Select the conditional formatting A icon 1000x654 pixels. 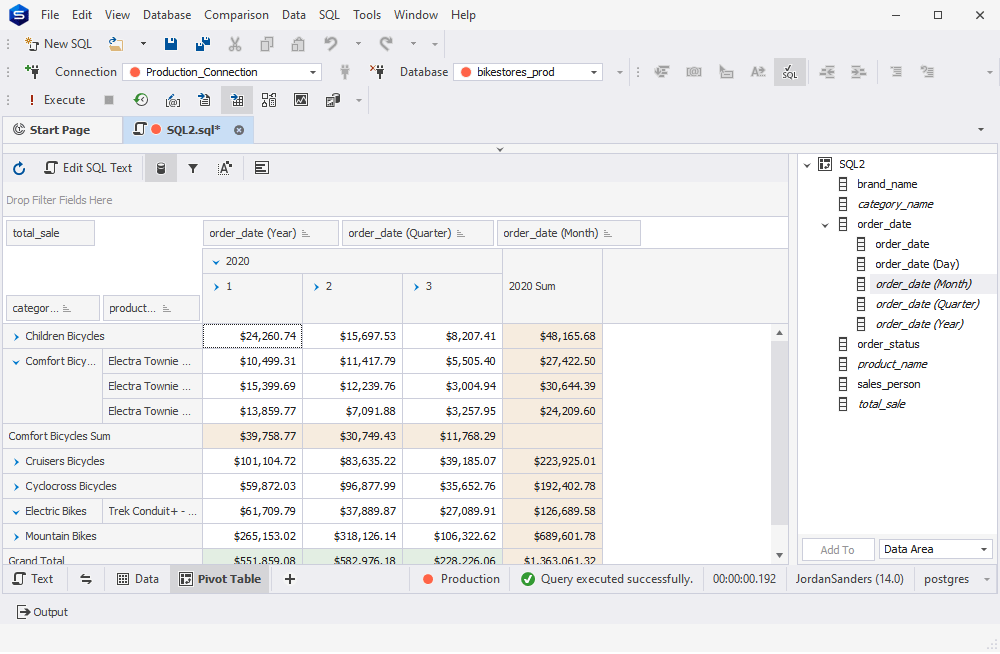point(225,167)
